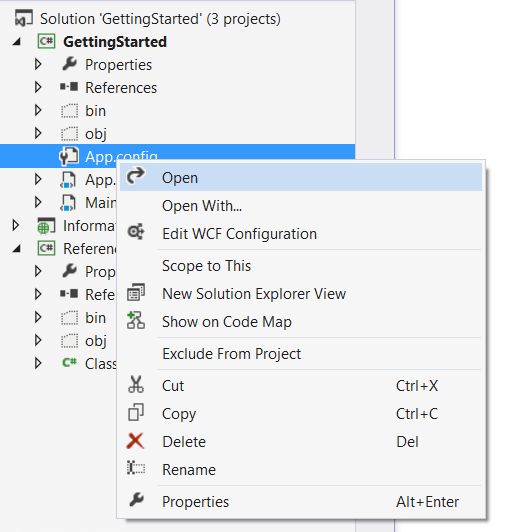
Task: Click the web project icon beside Informa
Action: [x=46, y=226]
